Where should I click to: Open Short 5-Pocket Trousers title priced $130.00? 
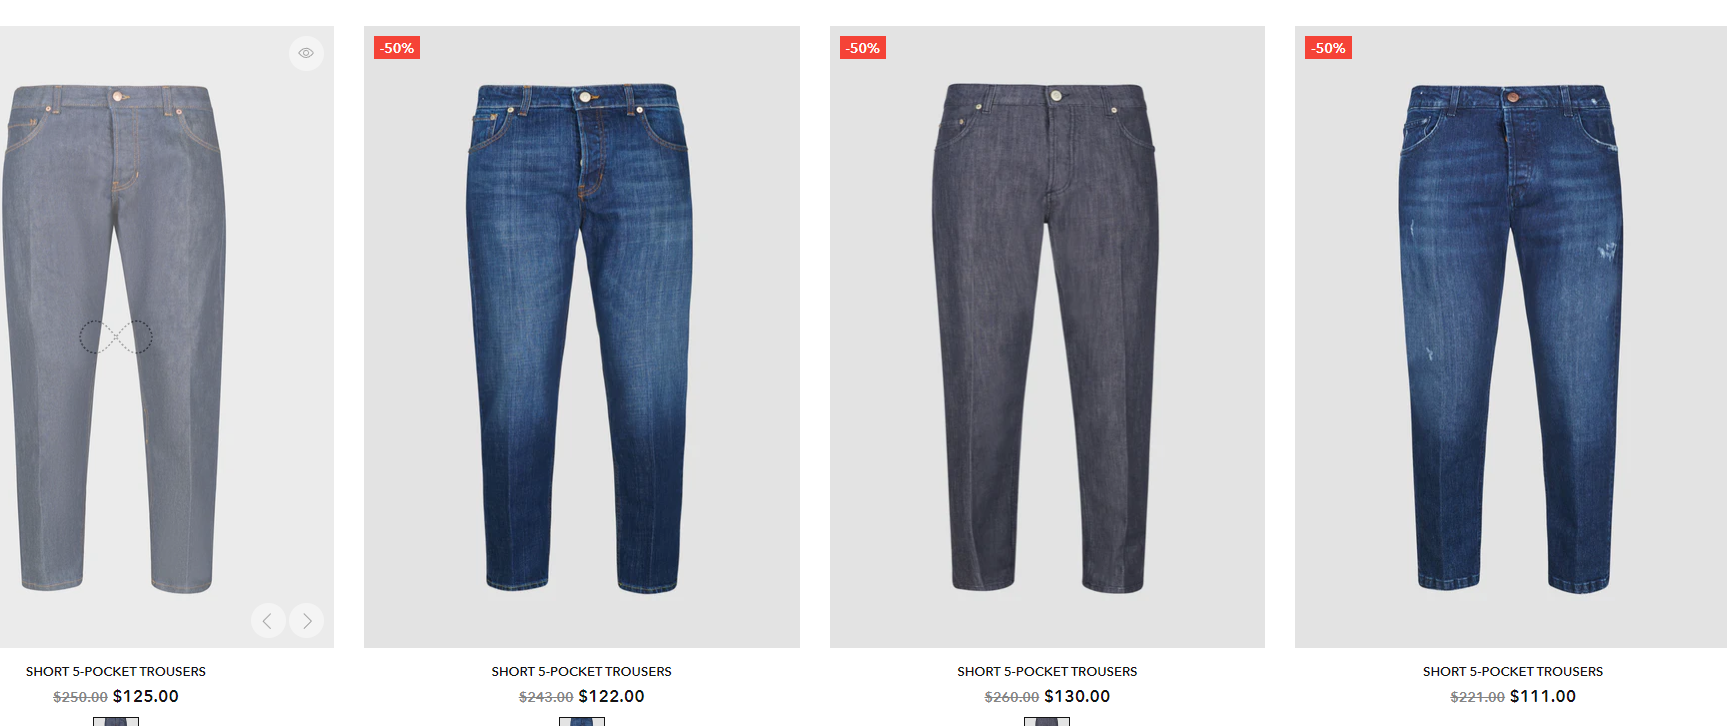[x=1047, y=672]
